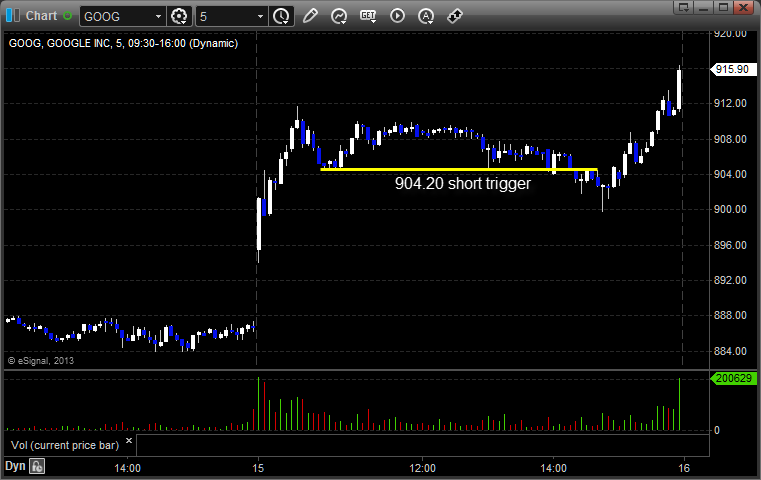This screenshot has height=480, width=761.
Task: Close the Vol study tab
Action: pyautogui.click(x=129, y=441)
